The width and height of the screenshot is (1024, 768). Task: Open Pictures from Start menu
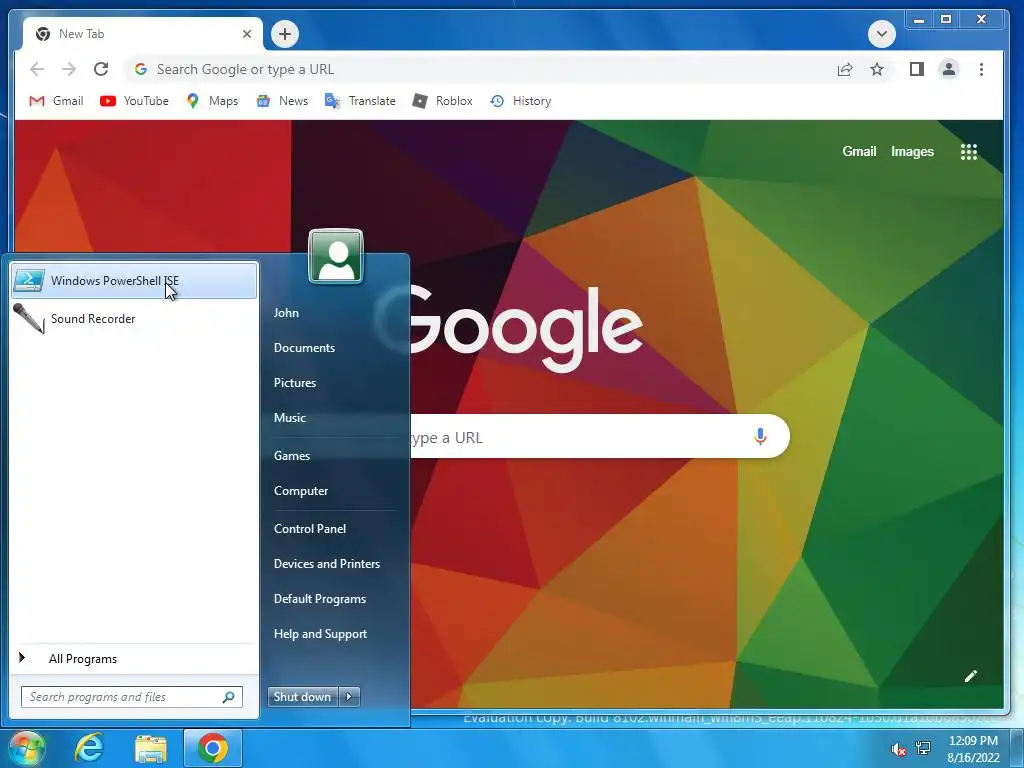295,383
